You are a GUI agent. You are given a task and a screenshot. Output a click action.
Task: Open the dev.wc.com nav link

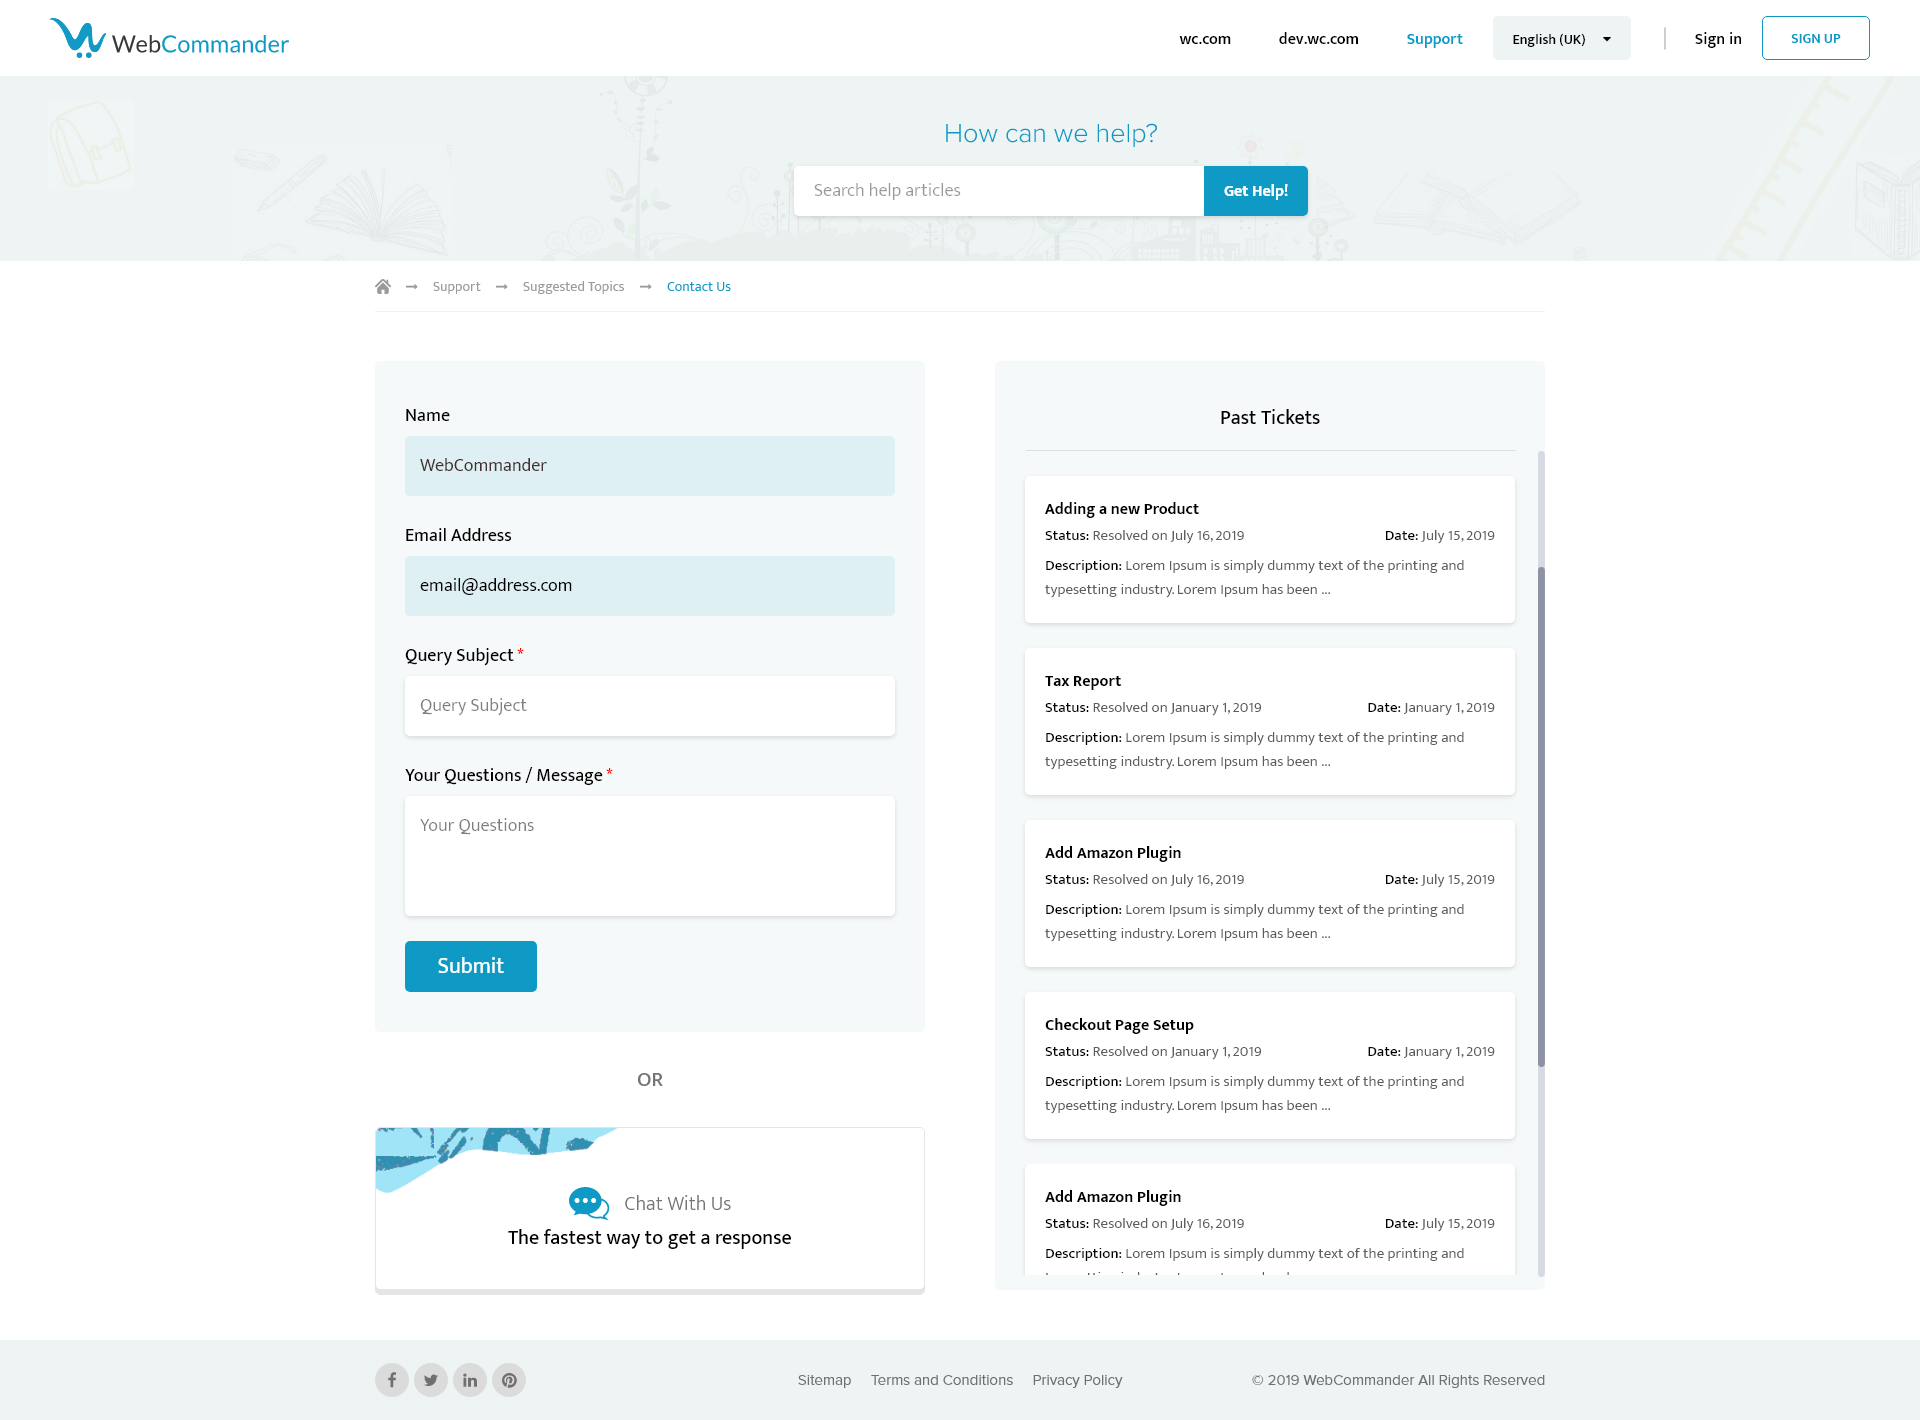pos(1318,39)
